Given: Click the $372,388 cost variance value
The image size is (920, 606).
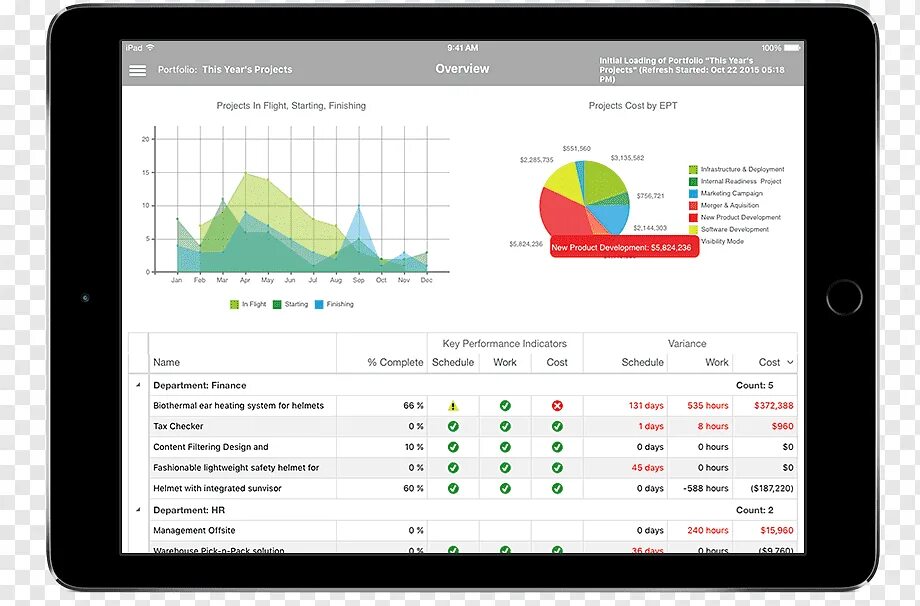Looking at the screenshot, I should (x=774, y=406).
